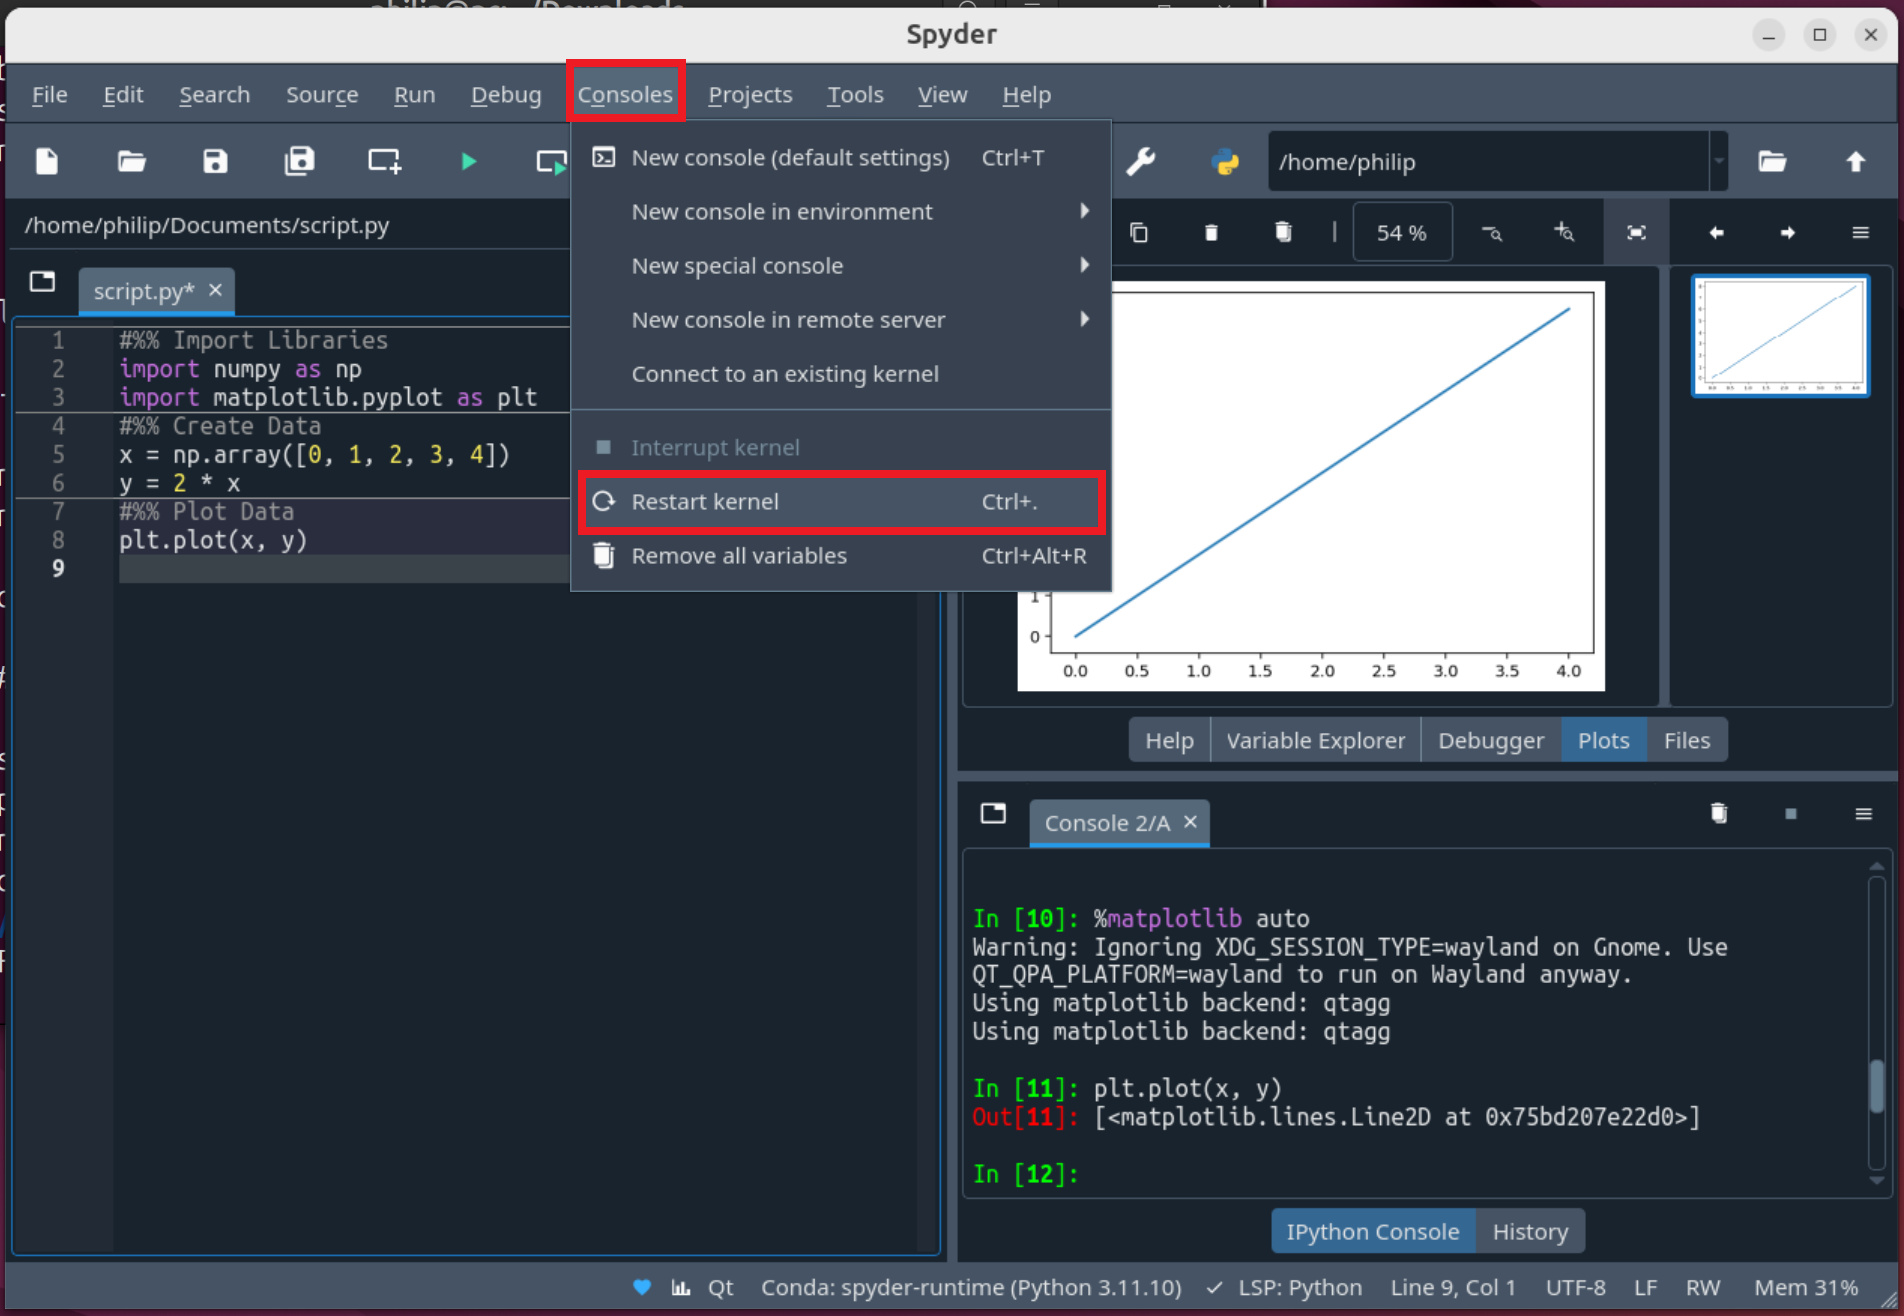Click Conda: spyder-runtime environment status

tap(971, 1287)
